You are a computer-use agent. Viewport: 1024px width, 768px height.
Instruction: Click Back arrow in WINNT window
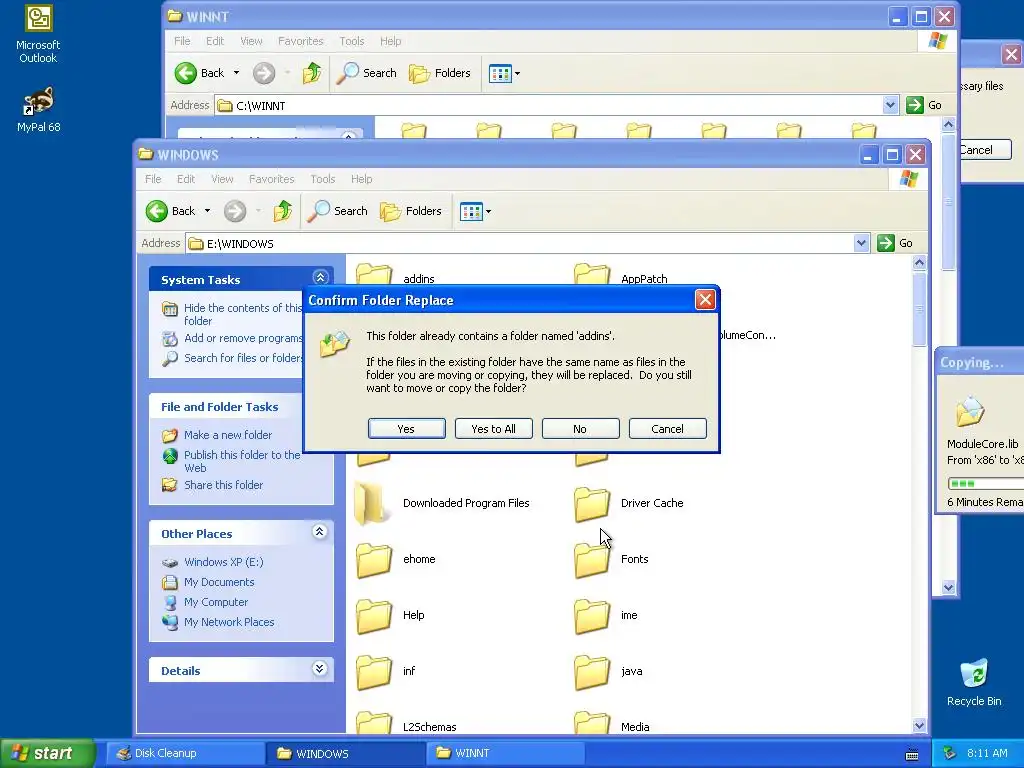tap(185, 73)
